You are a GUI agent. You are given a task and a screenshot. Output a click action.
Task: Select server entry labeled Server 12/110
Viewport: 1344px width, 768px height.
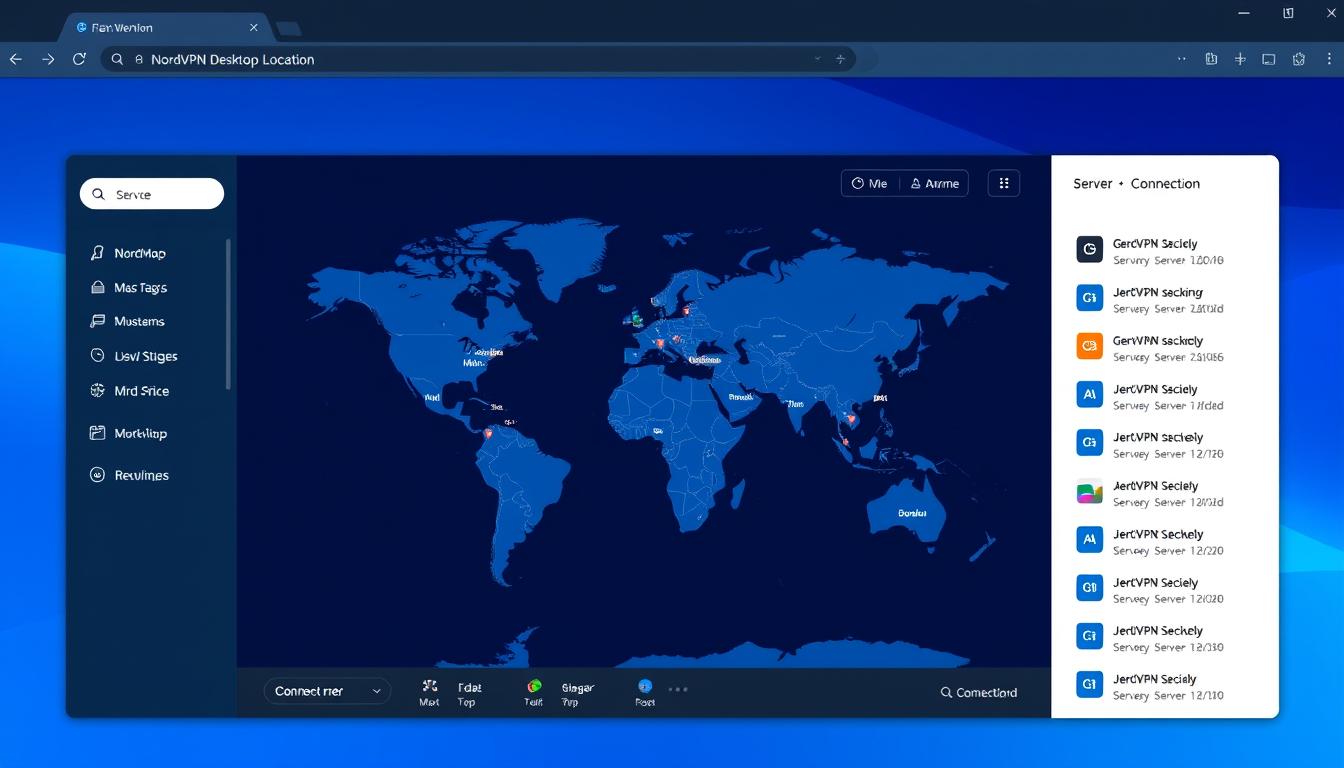(x=1165, y=686)
